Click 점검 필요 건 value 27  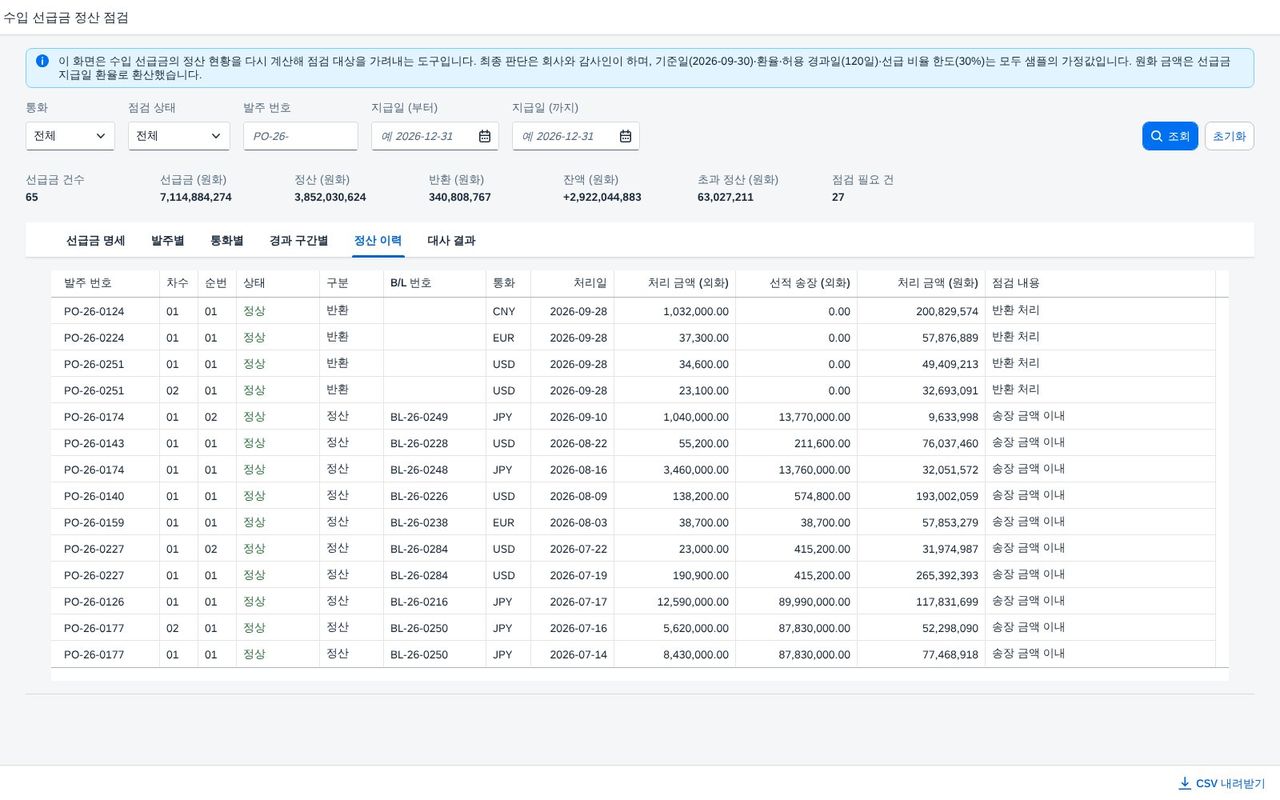tap(838, 197)
